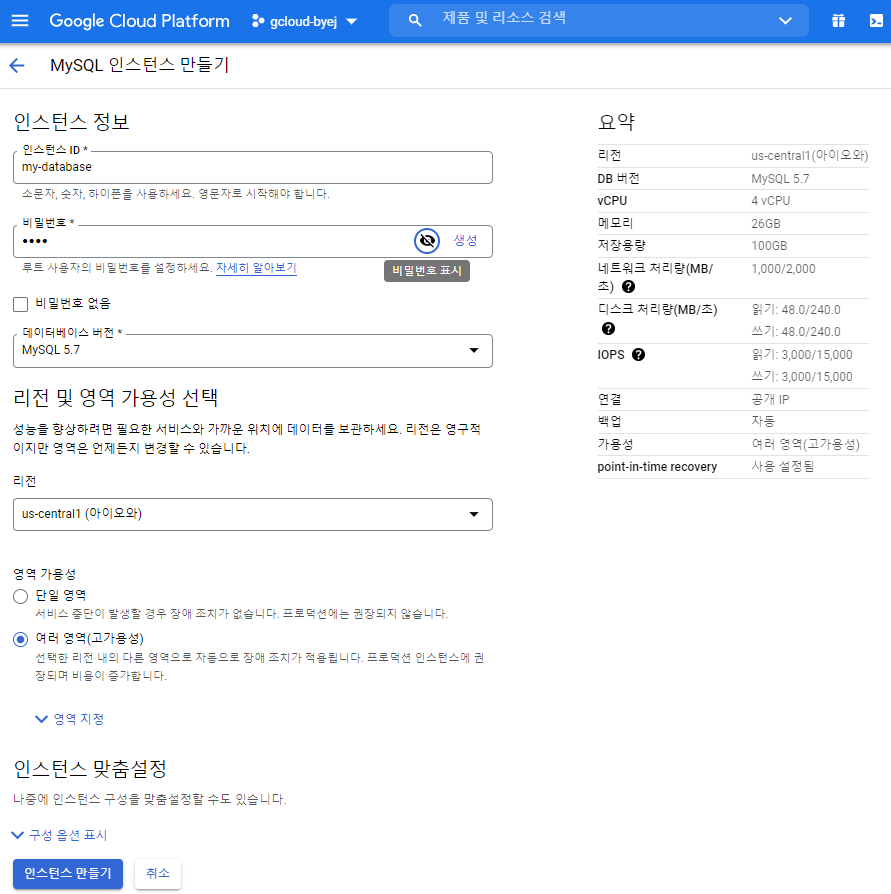Click summary DB 버전 value MySQL 5.7
Image resolution: width=891 pixels, height=894 pixels.
[780, 178]
